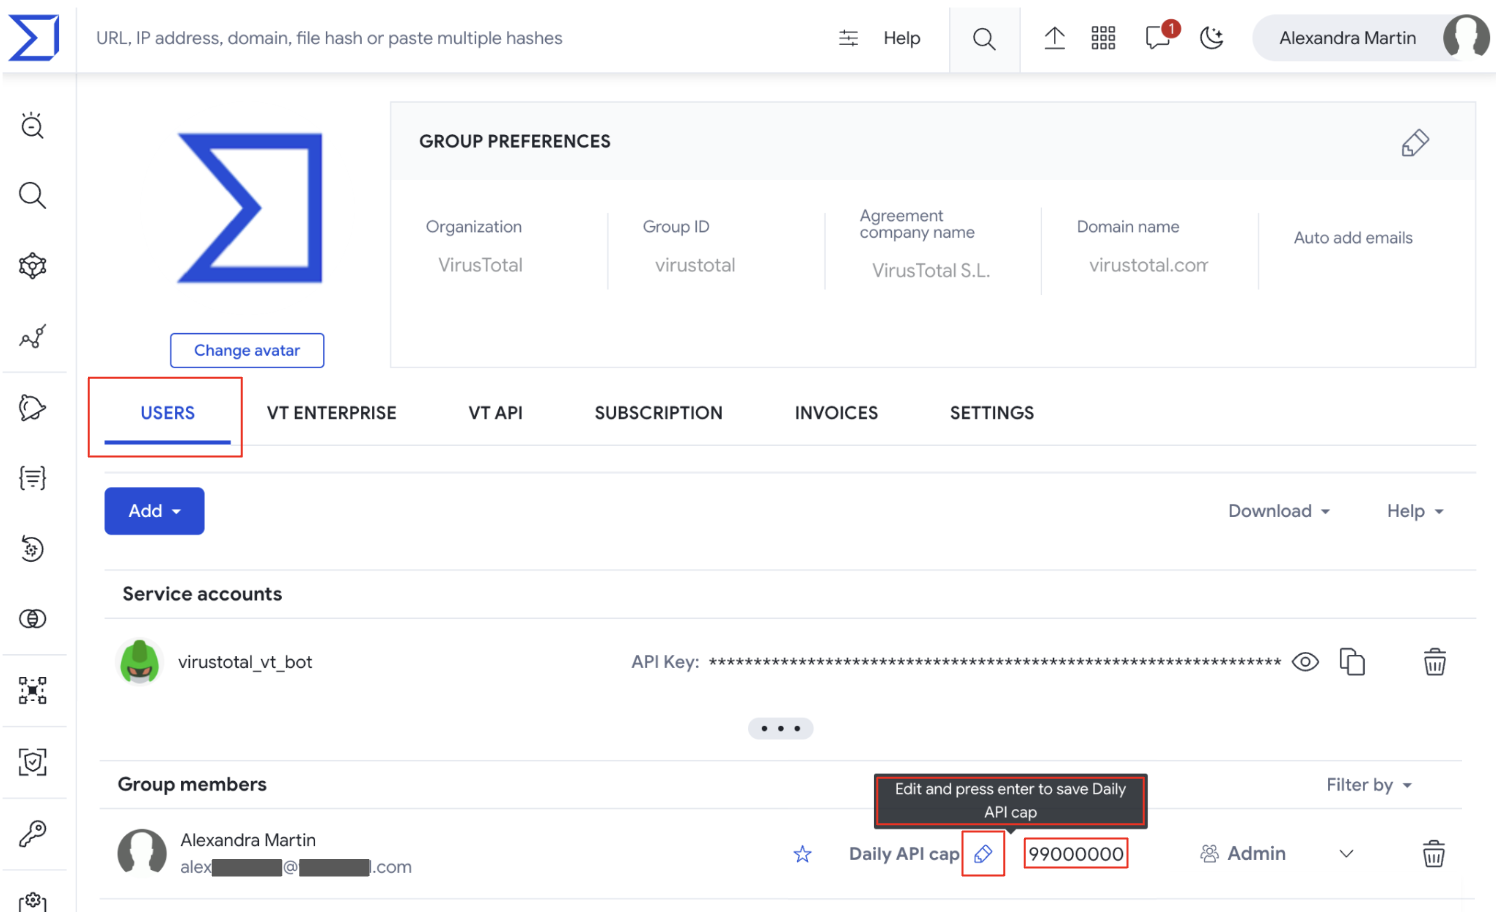
Task: Reveal the API key with eye icon
Action: coord(1305,662)
